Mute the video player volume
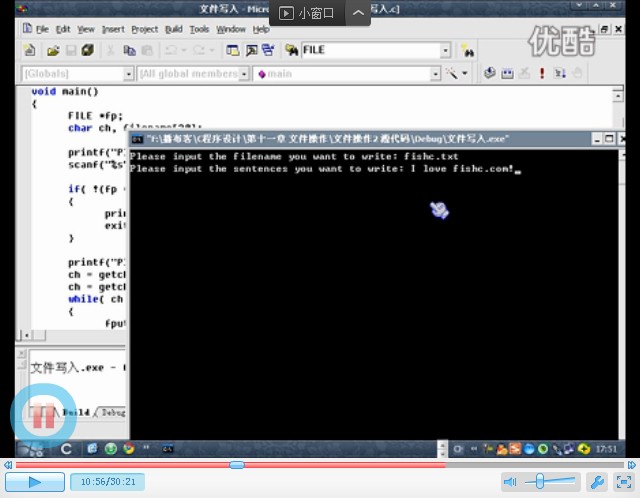 (510, 482)
